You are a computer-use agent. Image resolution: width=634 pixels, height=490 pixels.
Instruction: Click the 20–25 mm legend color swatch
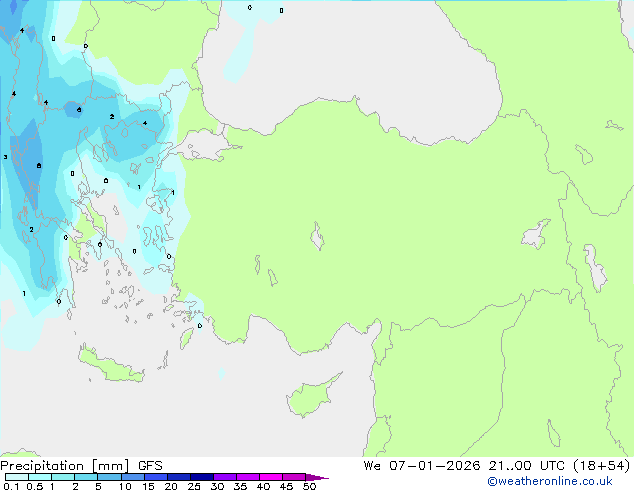pos(179,477)
